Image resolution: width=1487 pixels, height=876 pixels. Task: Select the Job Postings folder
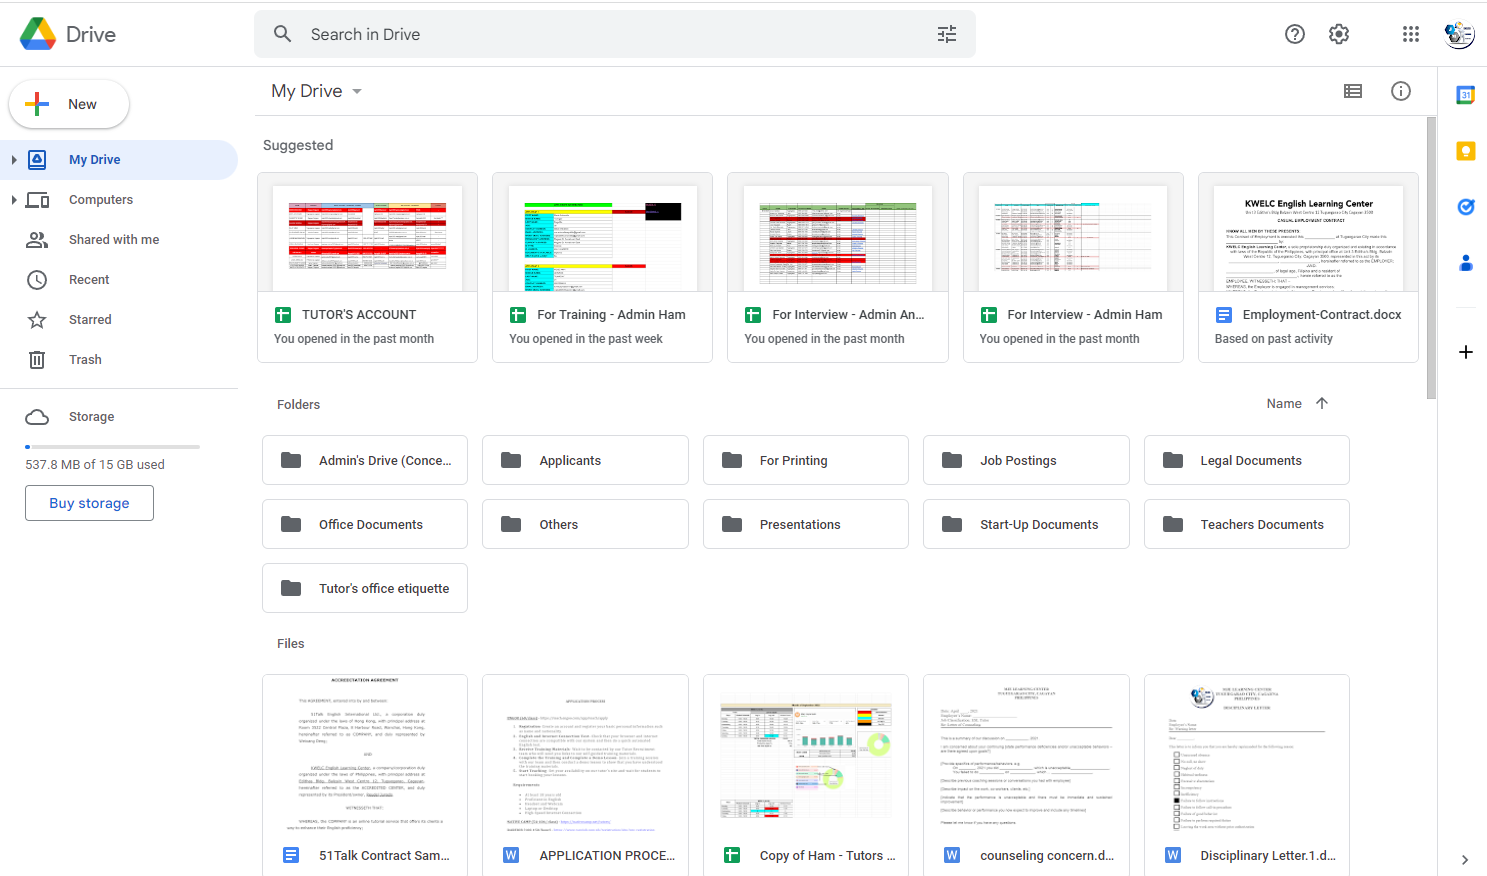click(1026, 460)
